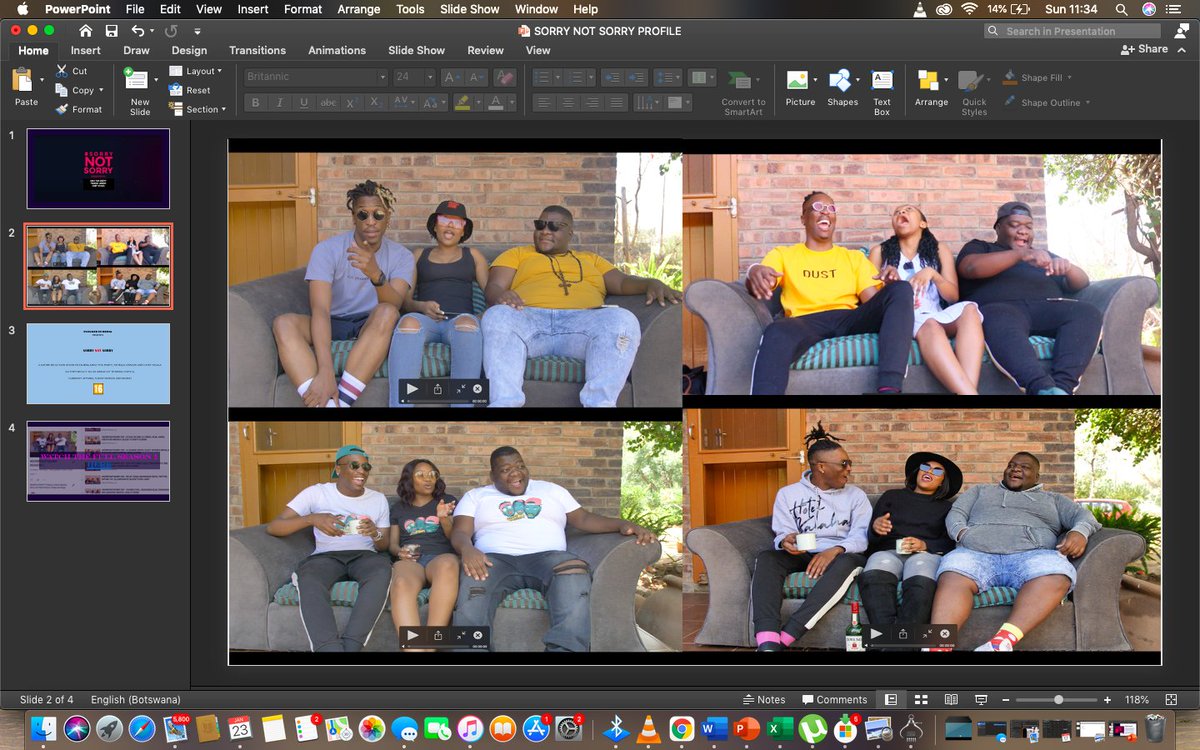Undo the last action
This screenshot has width=1200, height=750.
(x=137, y=31)
